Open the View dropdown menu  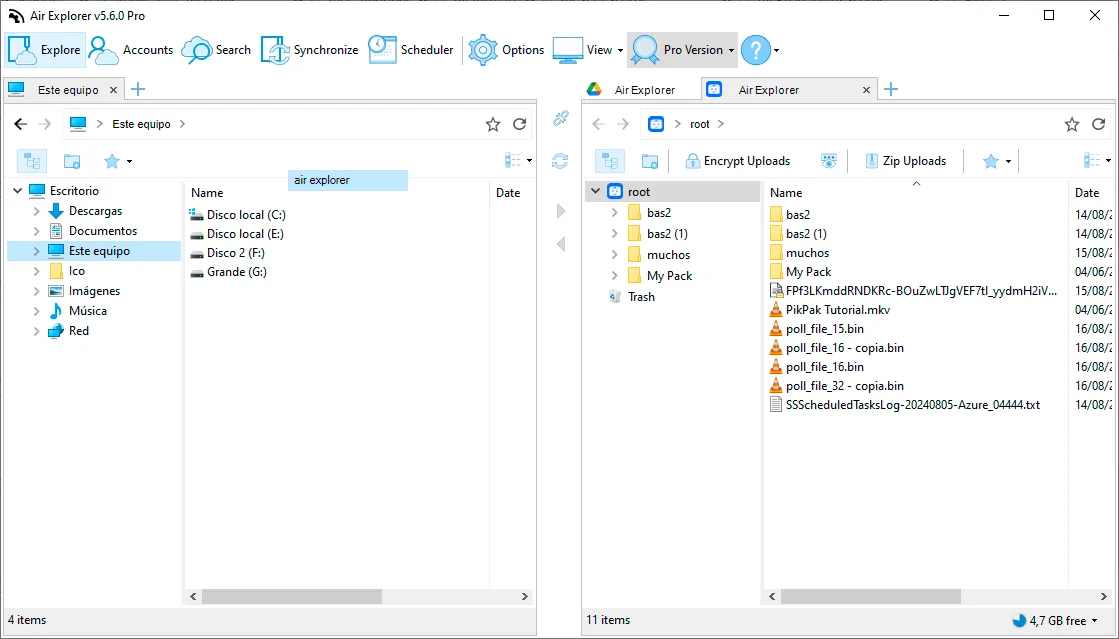point(588,50)
